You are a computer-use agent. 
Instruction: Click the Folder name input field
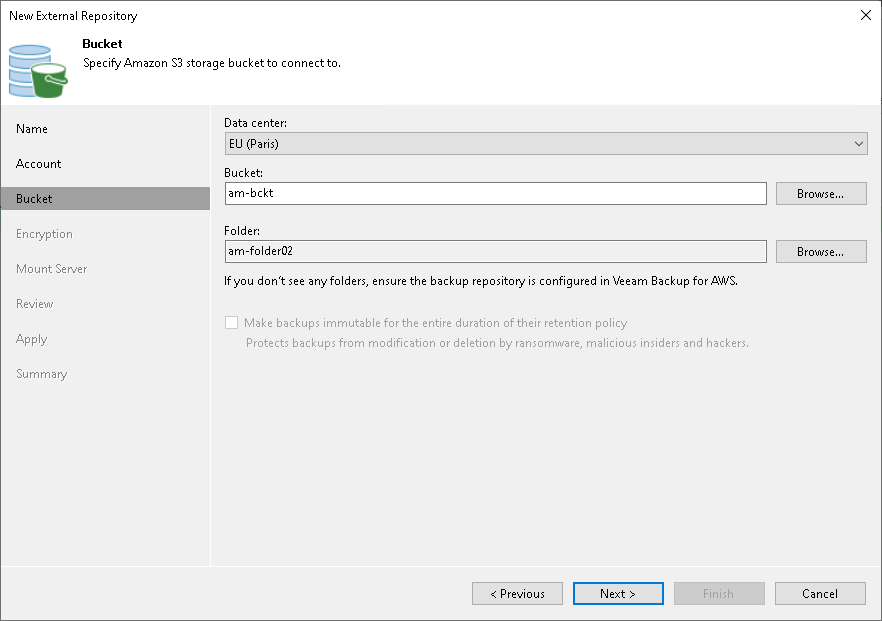pos(496,251)
